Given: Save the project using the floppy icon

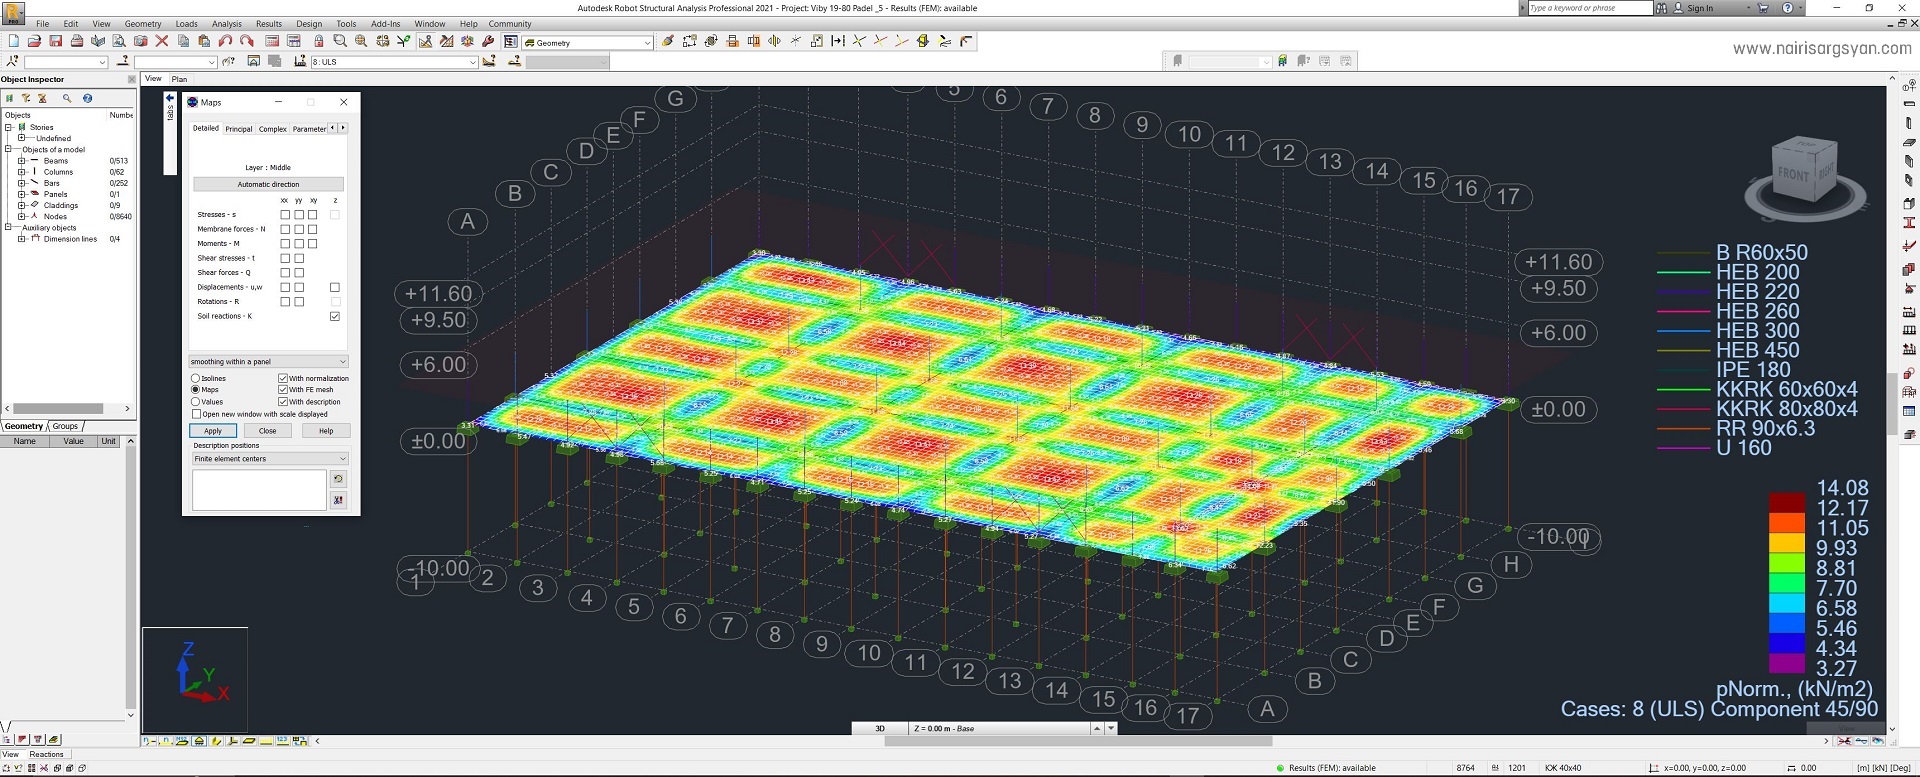Looking at the screenshot, I should click(x=55, y=41).
